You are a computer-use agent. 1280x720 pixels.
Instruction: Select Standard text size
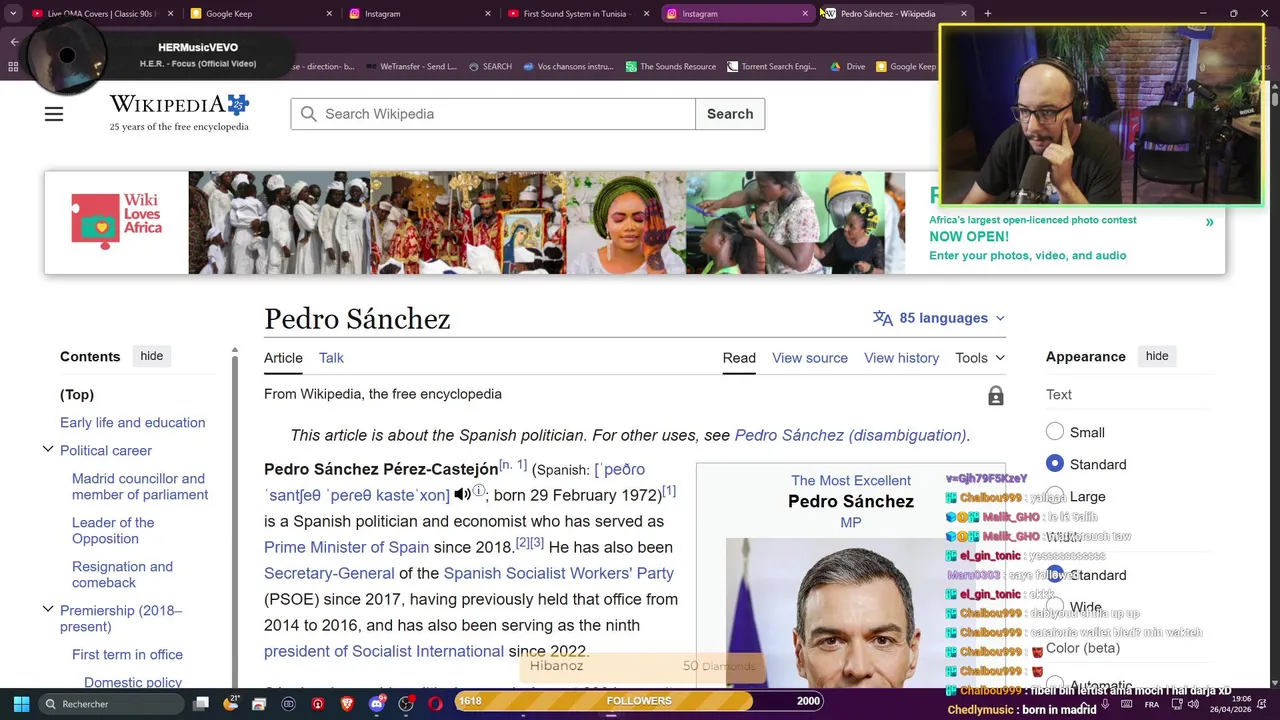click(x=1055, y=464)
